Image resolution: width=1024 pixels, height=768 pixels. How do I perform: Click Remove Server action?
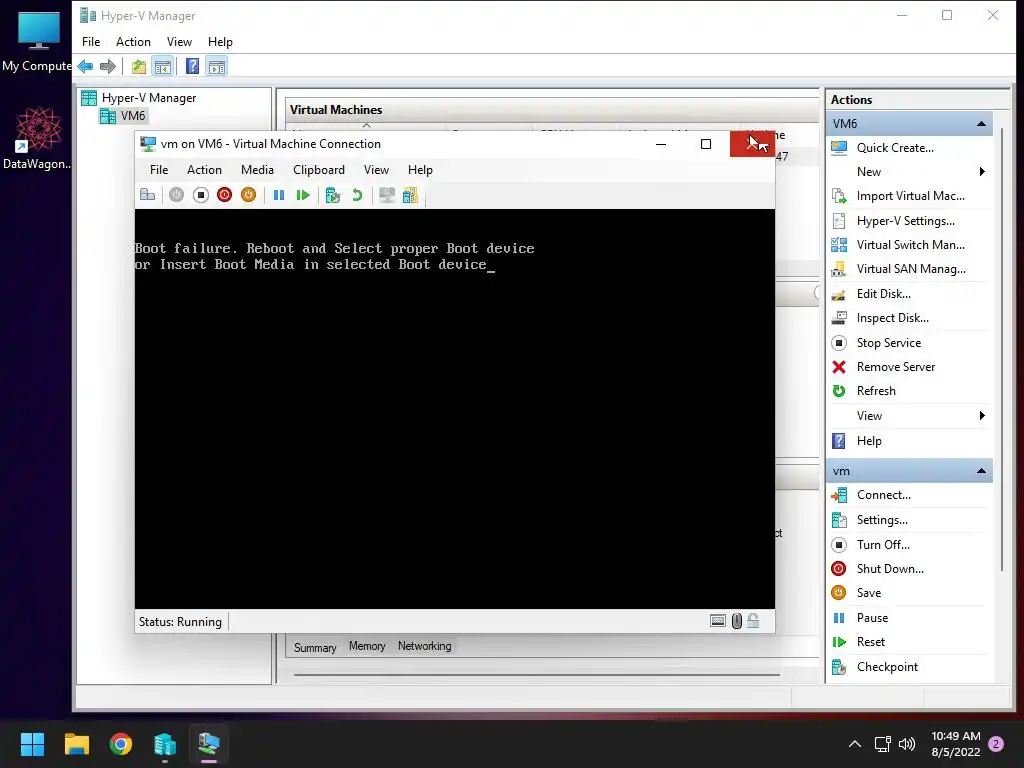(x=895, y=367)
